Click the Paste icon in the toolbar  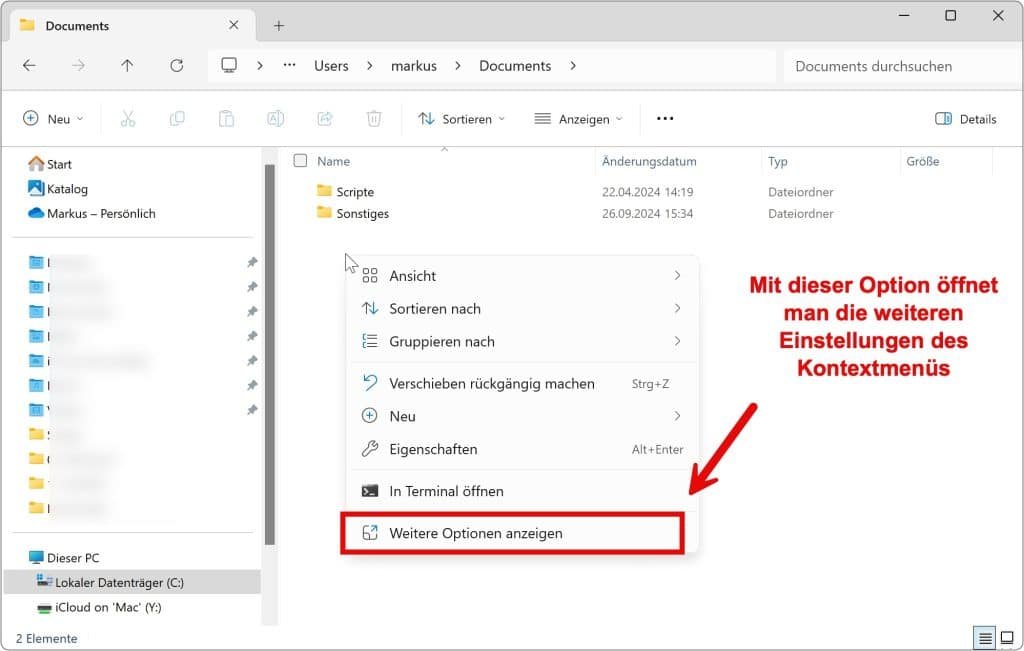(x=226, y=118)
